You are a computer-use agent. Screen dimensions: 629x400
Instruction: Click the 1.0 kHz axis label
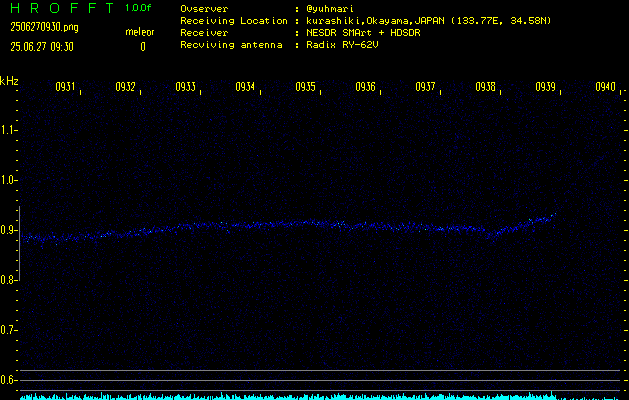tap(9, 180)
